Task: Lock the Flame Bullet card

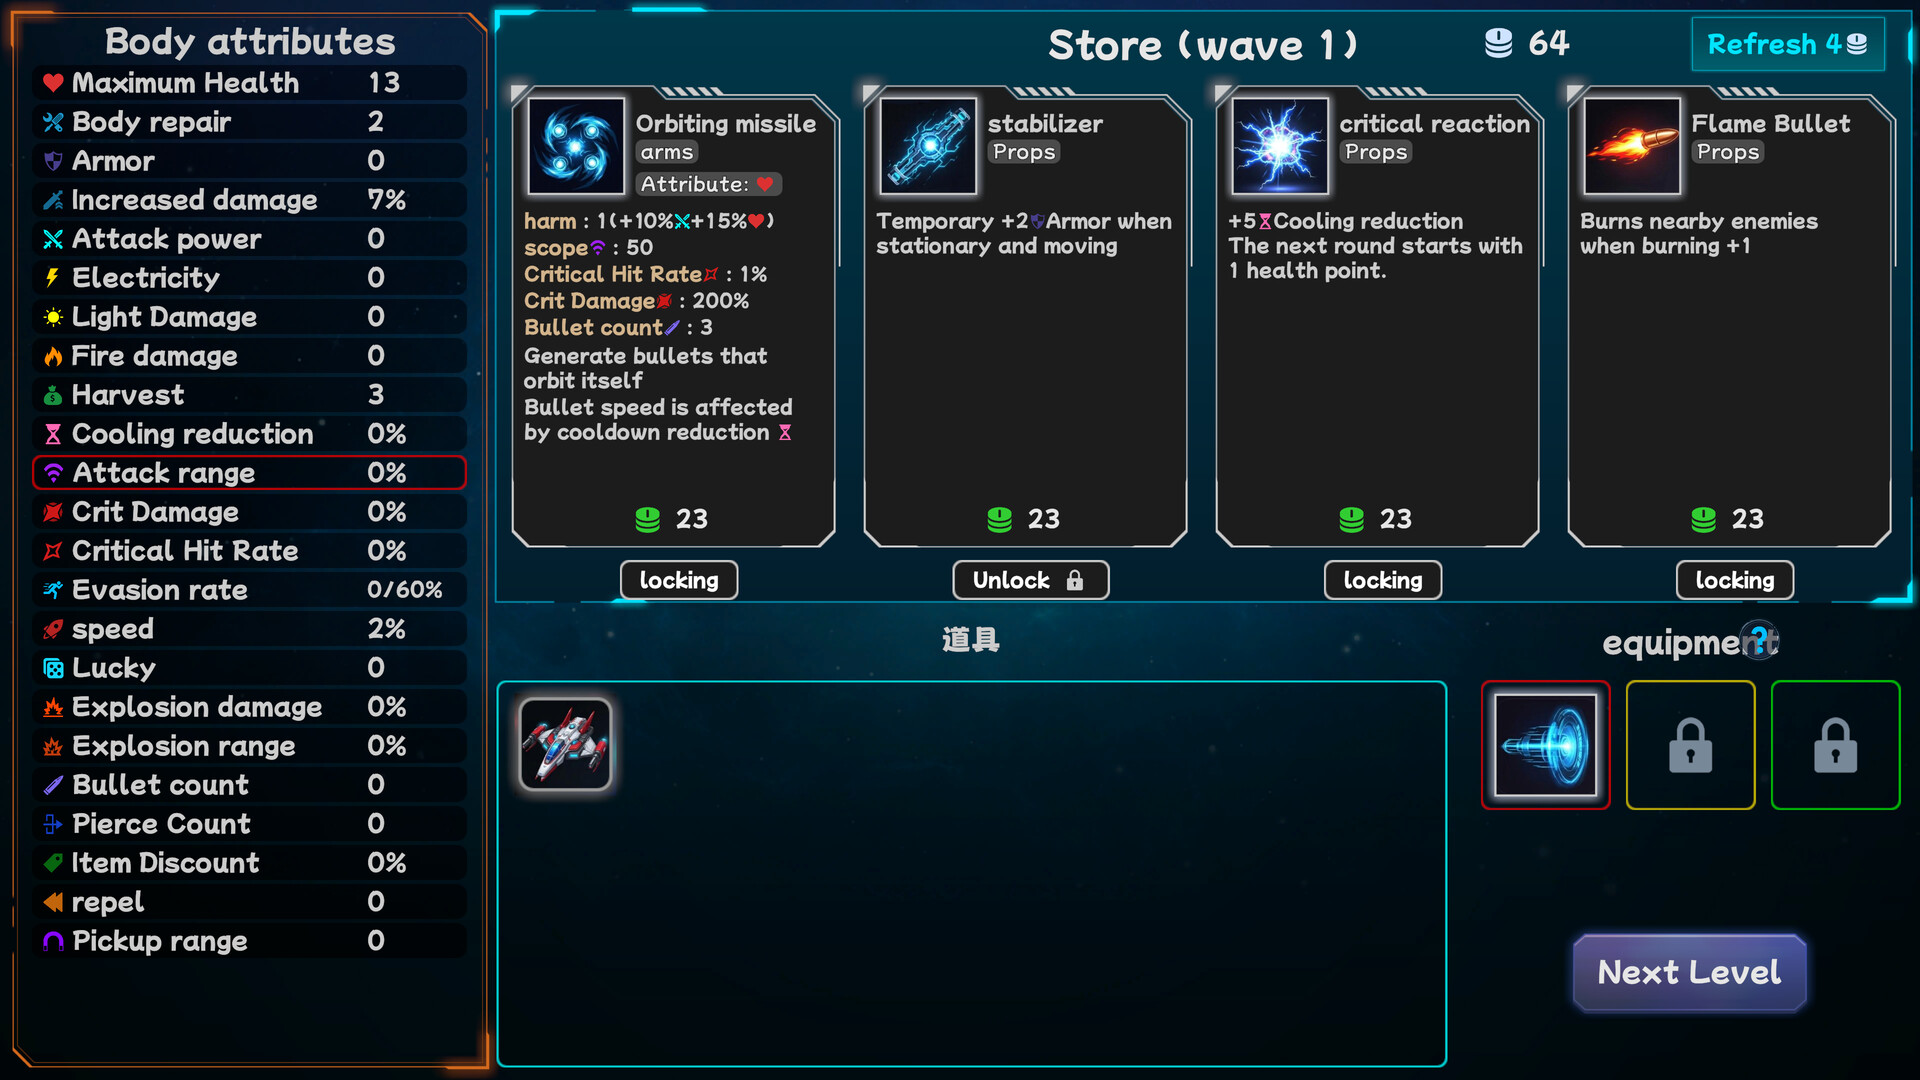Action: pyautogui.click(x=1735, y=580)
